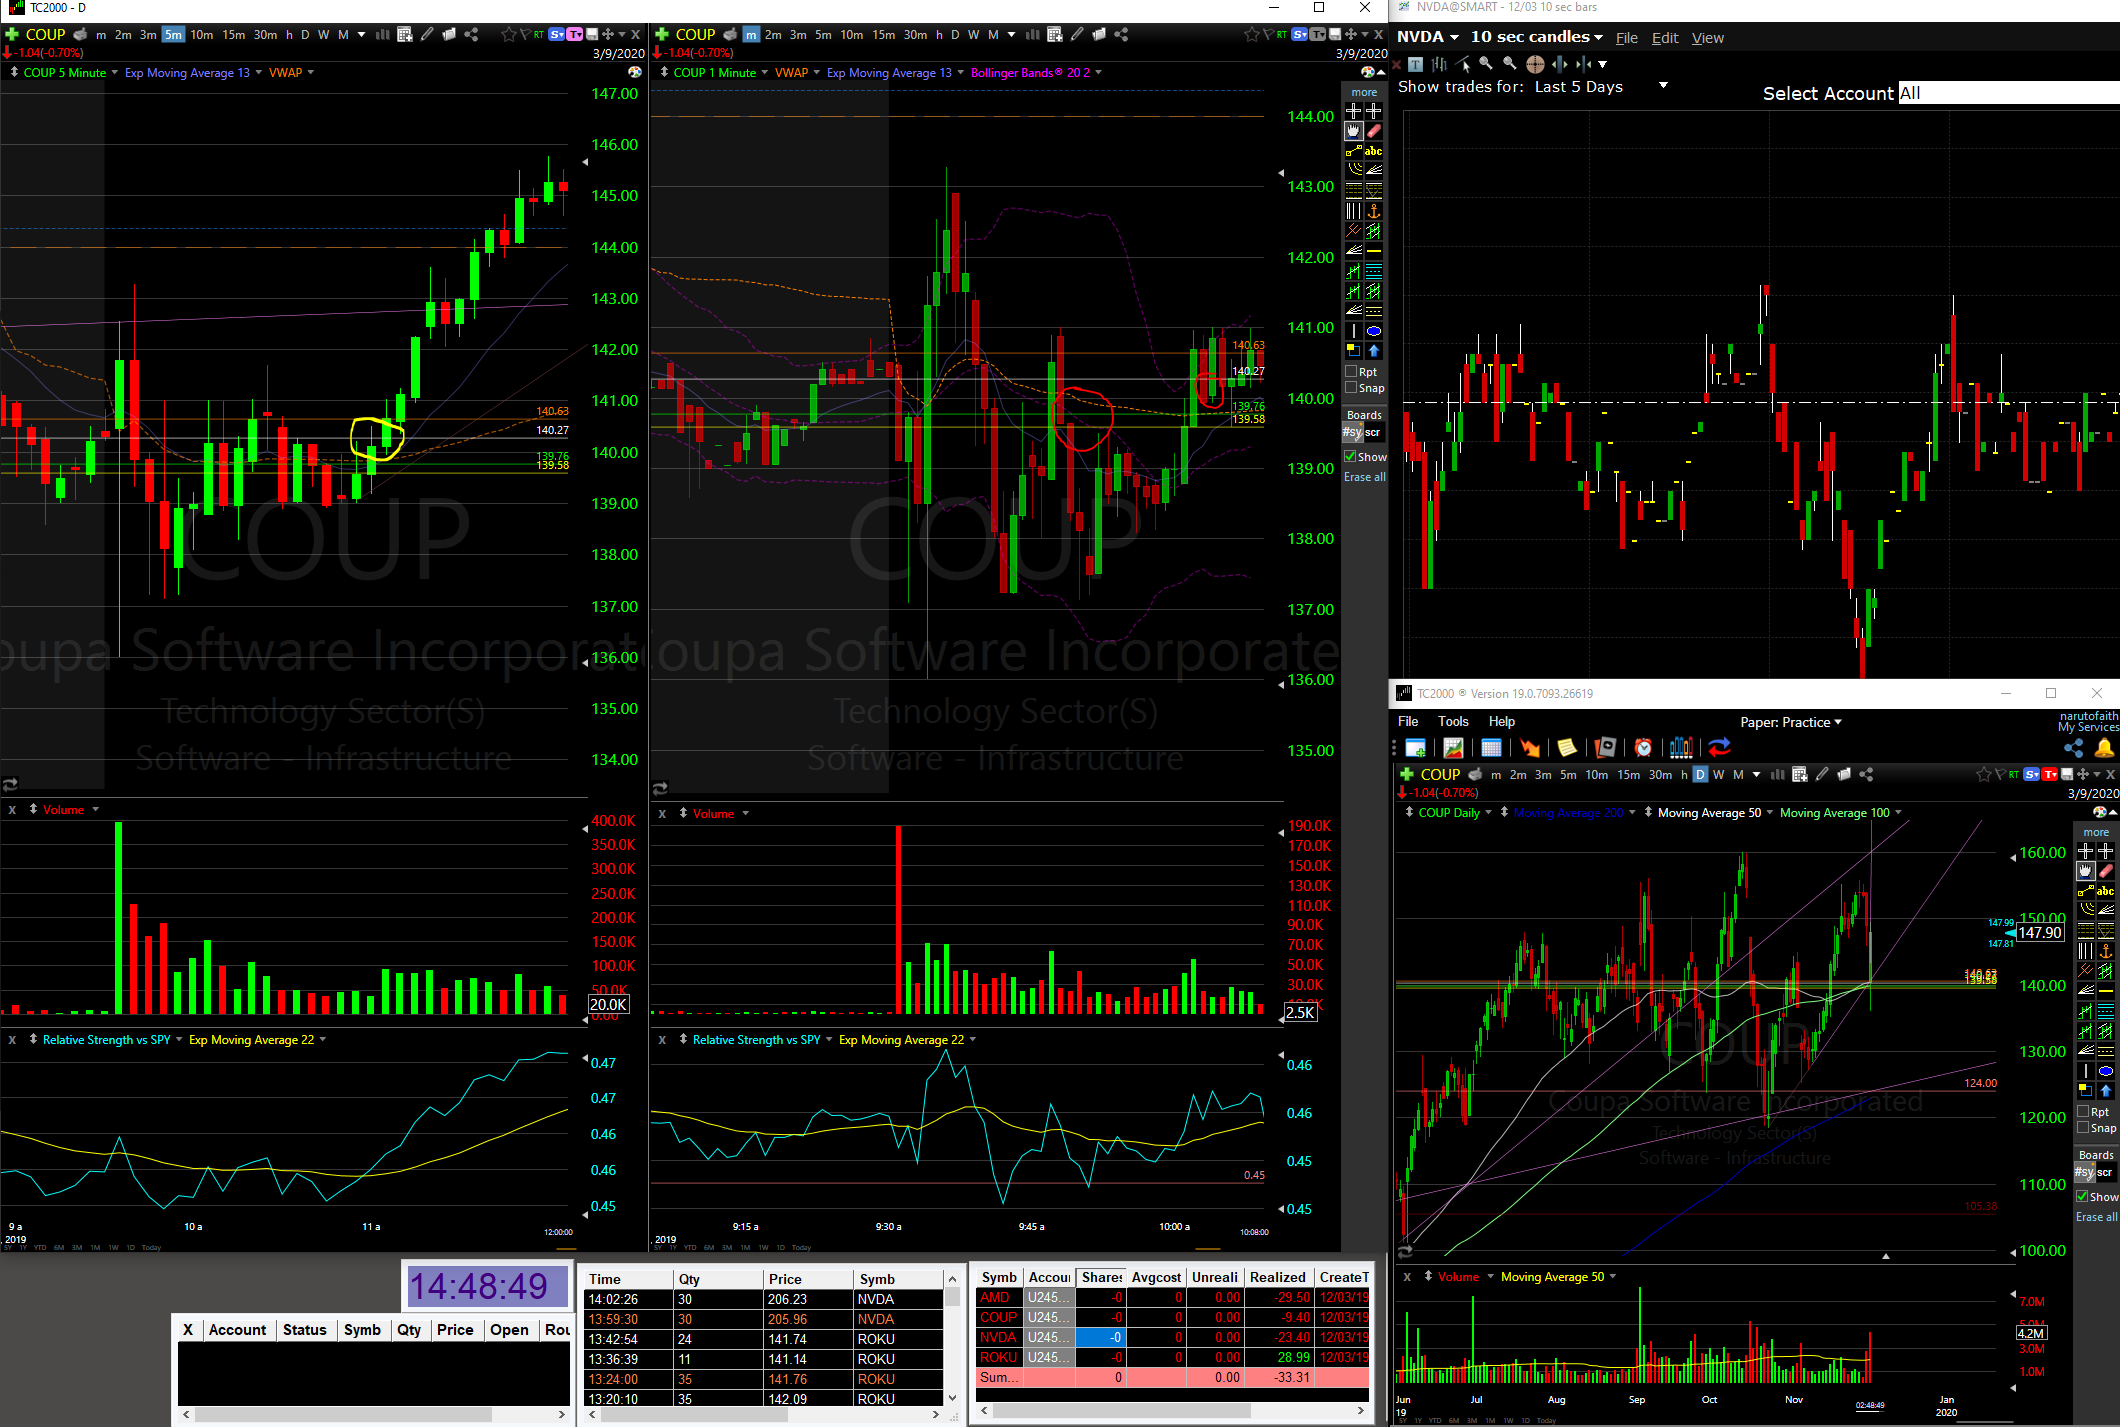Open Show trades for Last 5 Days dropdown
This screenshot has height=1427, width=2120.
pos(1663,85)
